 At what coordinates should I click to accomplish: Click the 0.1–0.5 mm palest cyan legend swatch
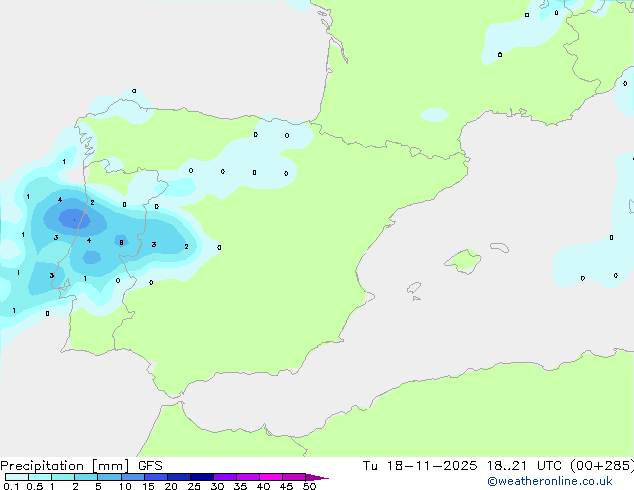tap(17, 477)
